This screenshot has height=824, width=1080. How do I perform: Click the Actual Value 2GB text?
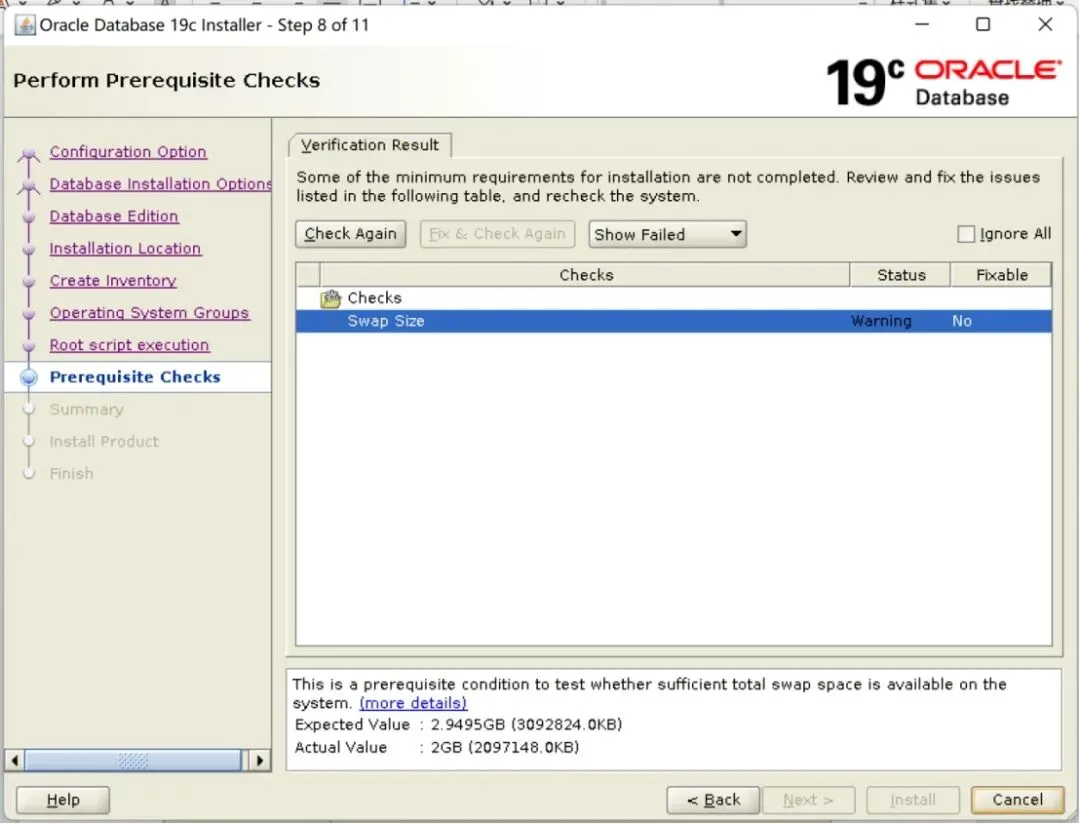[505, 748]
